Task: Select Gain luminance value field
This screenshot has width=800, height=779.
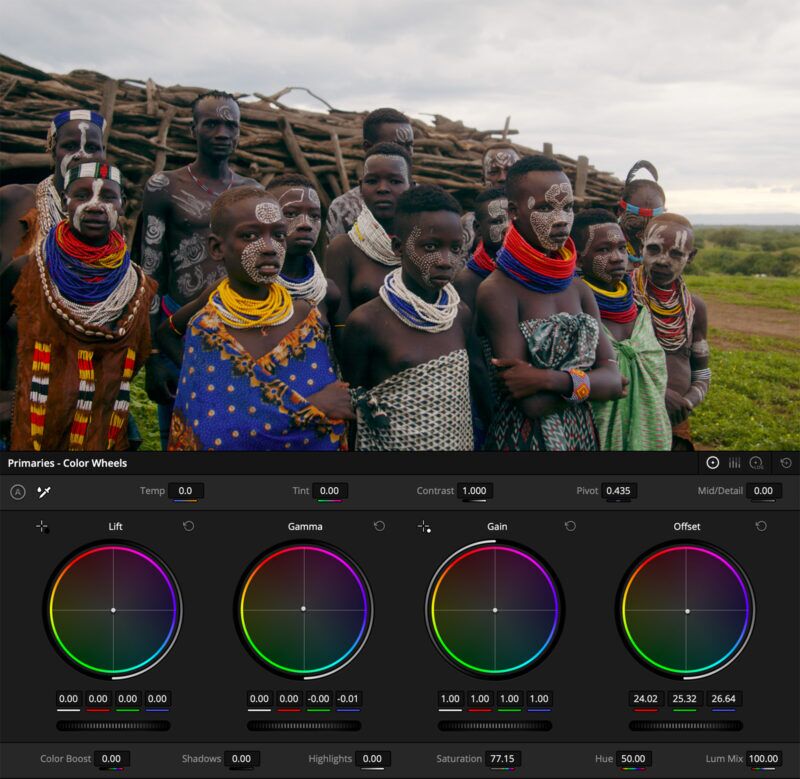Action: pyautogui.click(x=450, y=699)
